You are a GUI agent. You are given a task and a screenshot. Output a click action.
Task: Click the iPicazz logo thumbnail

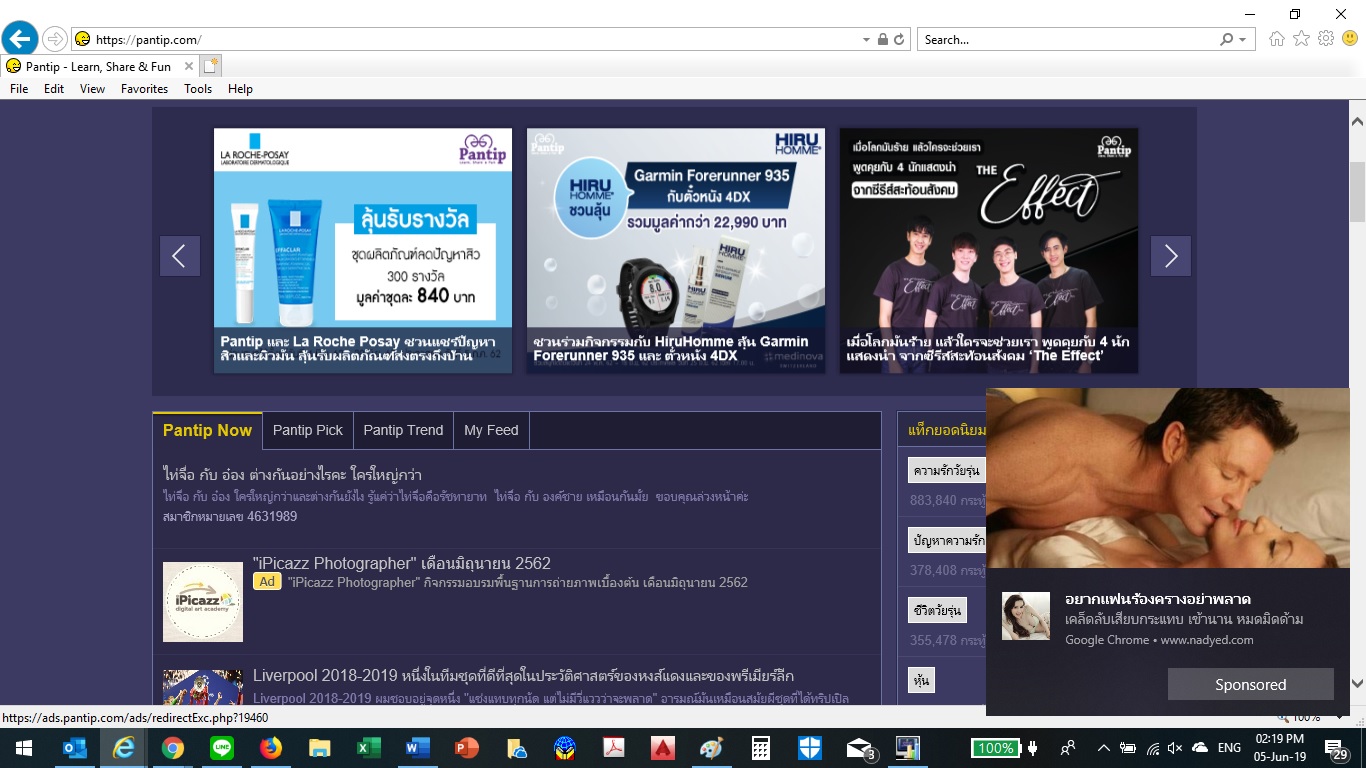pyautogui.click(x=203, y=602)
